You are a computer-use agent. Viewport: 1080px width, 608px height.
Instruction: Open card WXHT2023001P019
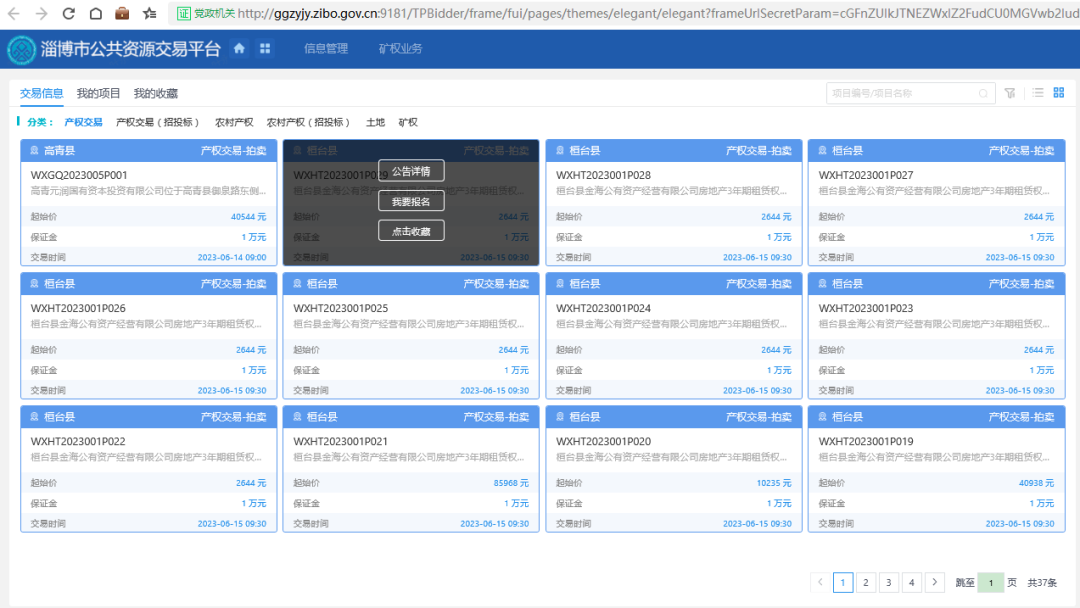click(x=937, y=469)
